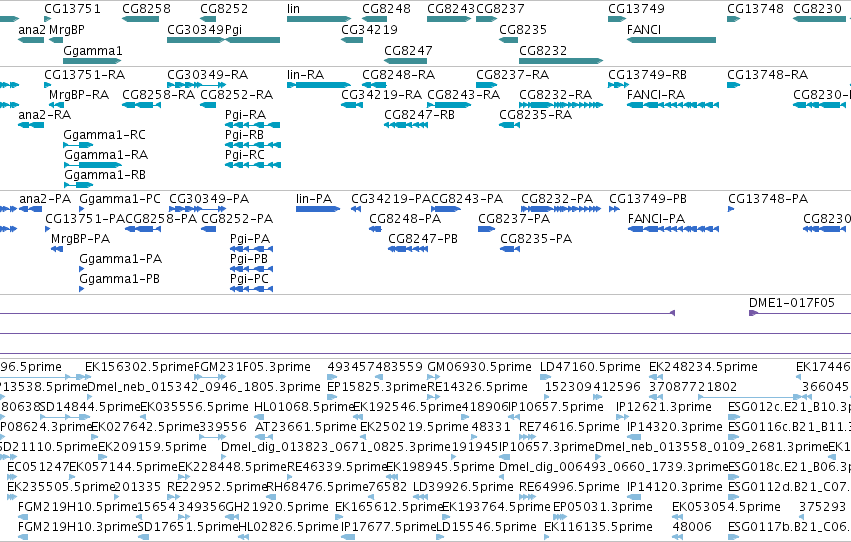Click the CG13751-RA label
Image resolution: width=851 pixels, height=542 pixels.
[85, 75]
